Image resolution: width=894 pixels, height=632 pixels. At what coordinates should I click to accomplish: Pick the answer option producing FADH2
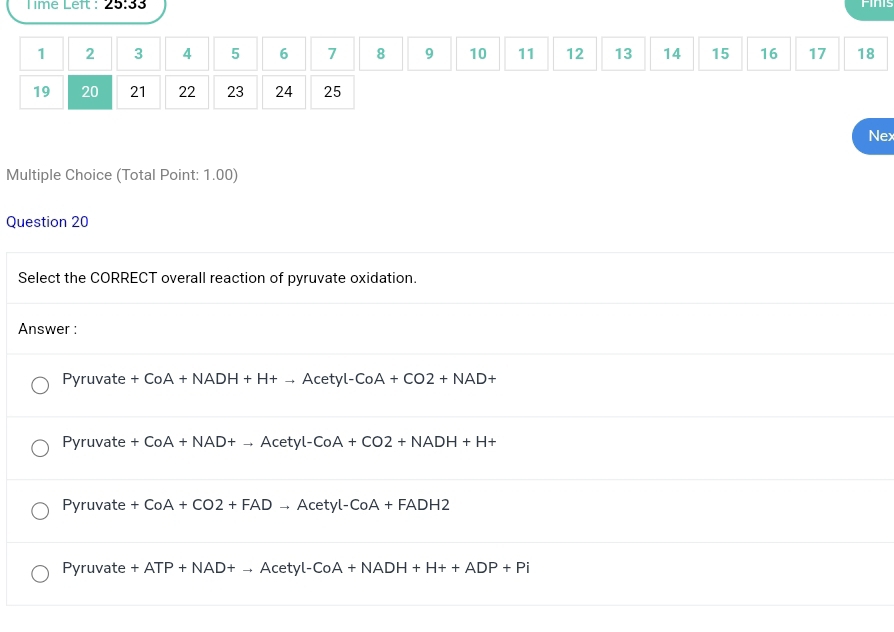pyautogui.click(x=40, y=511)
